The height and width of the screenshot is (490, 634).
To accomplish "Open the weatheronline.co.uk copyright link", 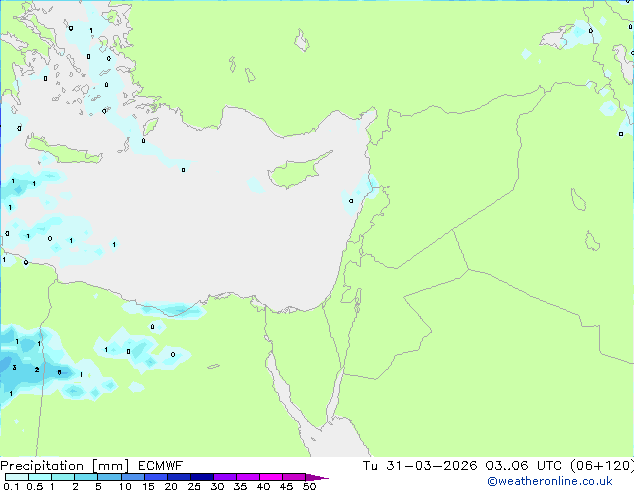I will point(549,481).
